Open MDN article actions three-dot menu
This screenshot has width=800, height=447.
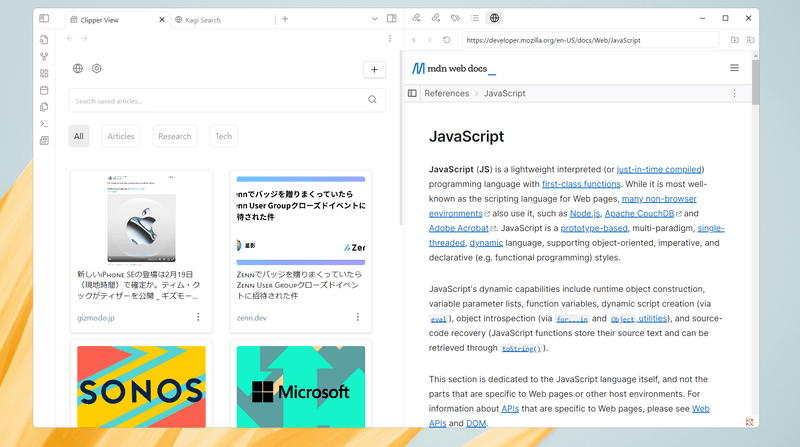pyautogui.click(x=734, y=93)
